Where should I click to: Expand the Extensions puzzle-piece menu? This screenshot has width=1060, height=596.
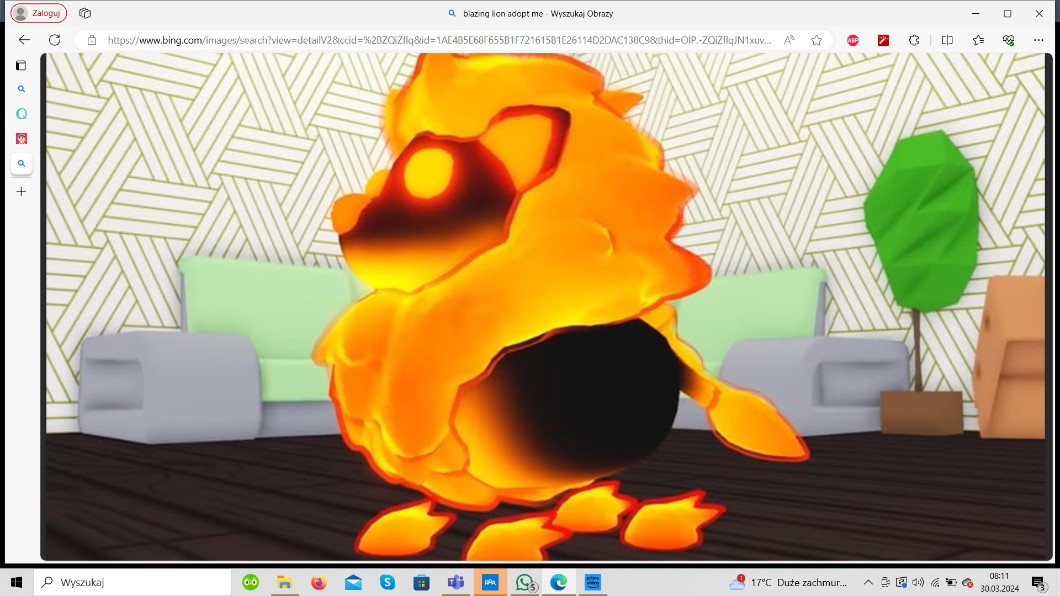coord(914,40)
